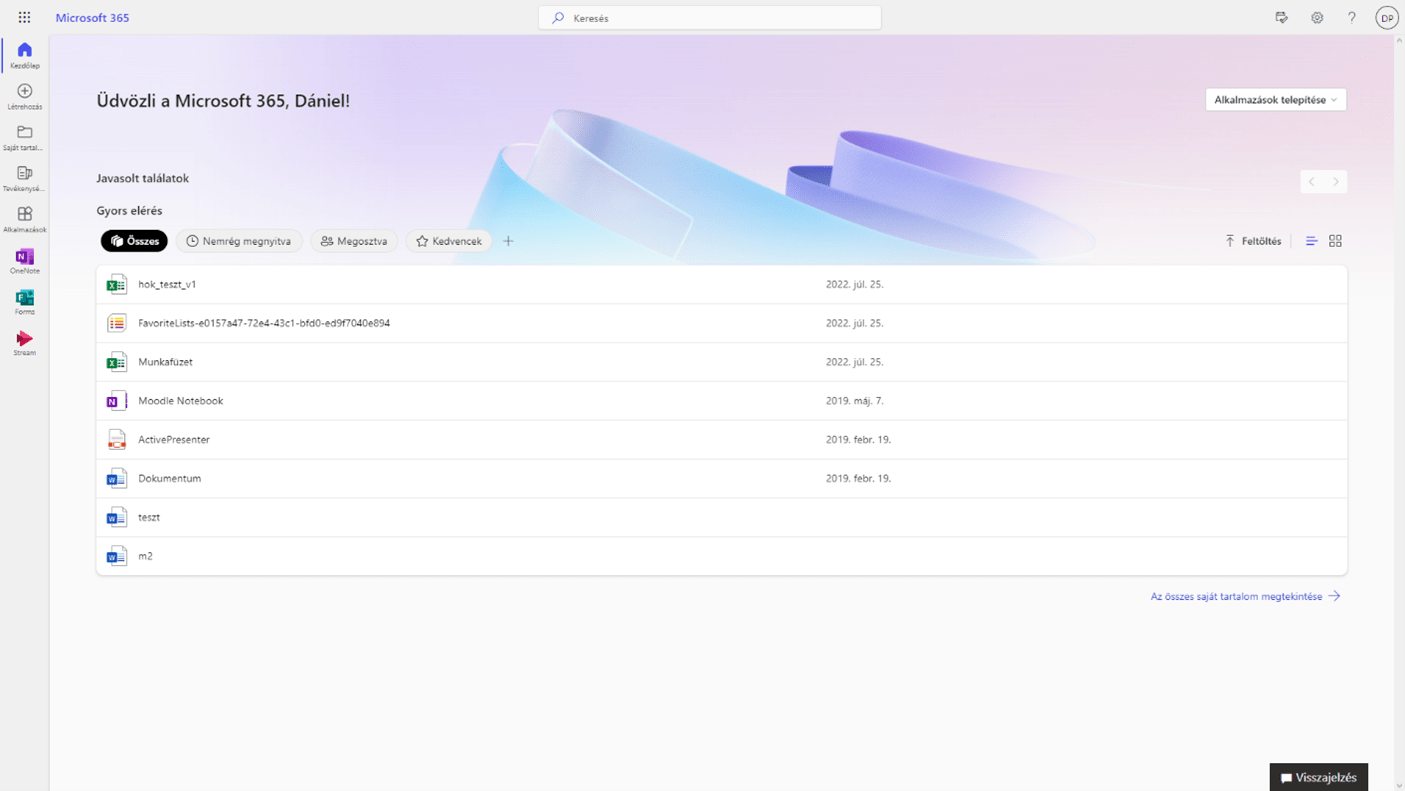This screenshot has height=791, width=1405.
Task: Open the settings gear icon
Action: 1317,17
